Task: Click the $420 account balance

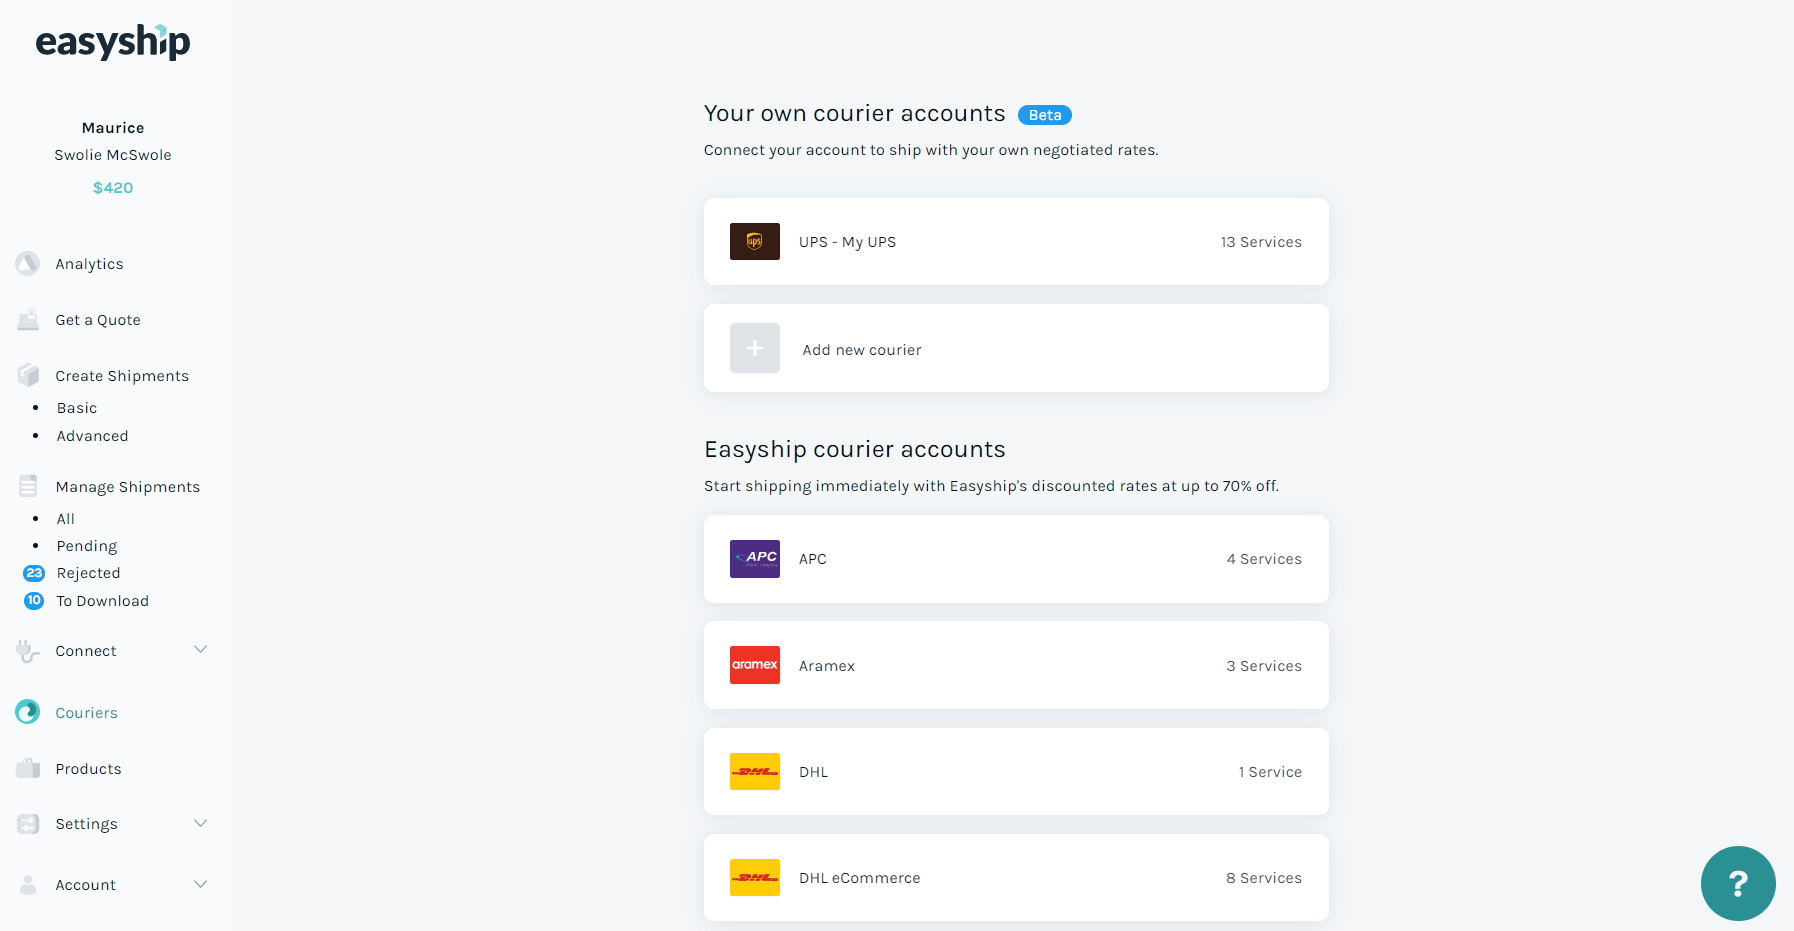Action: point(113,188)
